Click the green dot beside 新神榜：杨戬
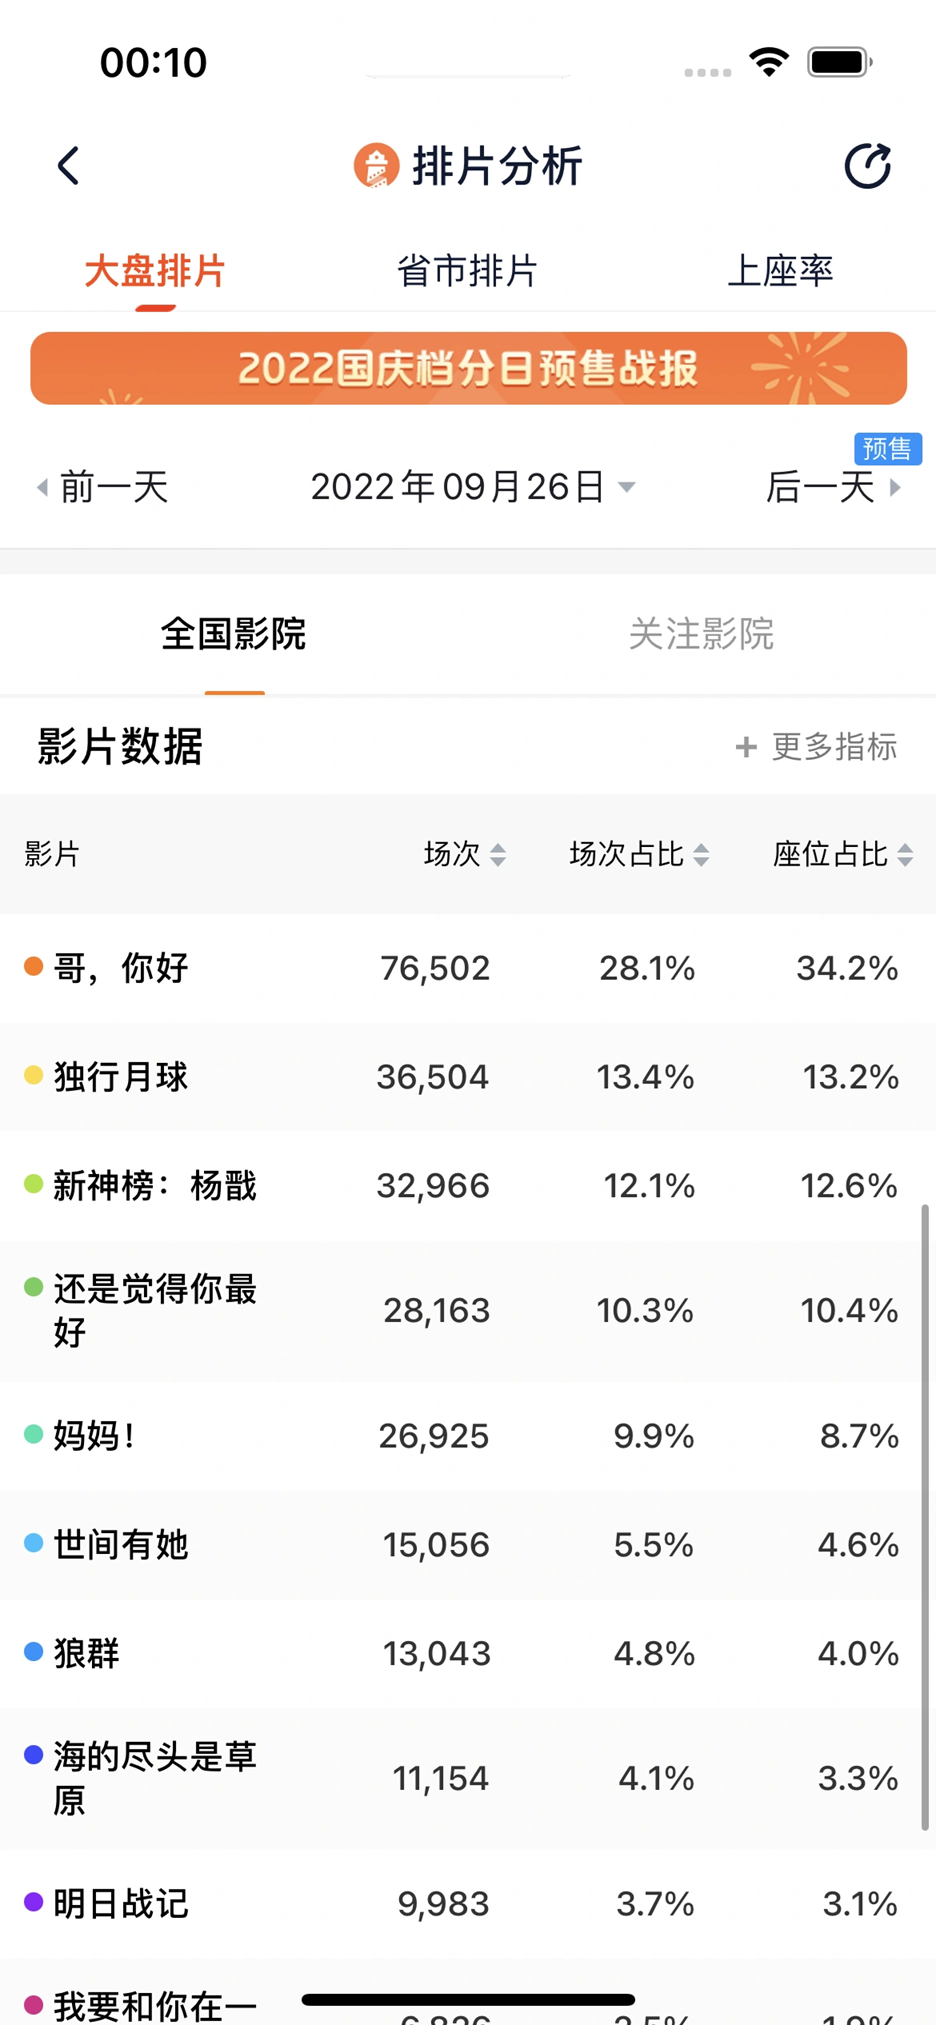 (31, 1185)
